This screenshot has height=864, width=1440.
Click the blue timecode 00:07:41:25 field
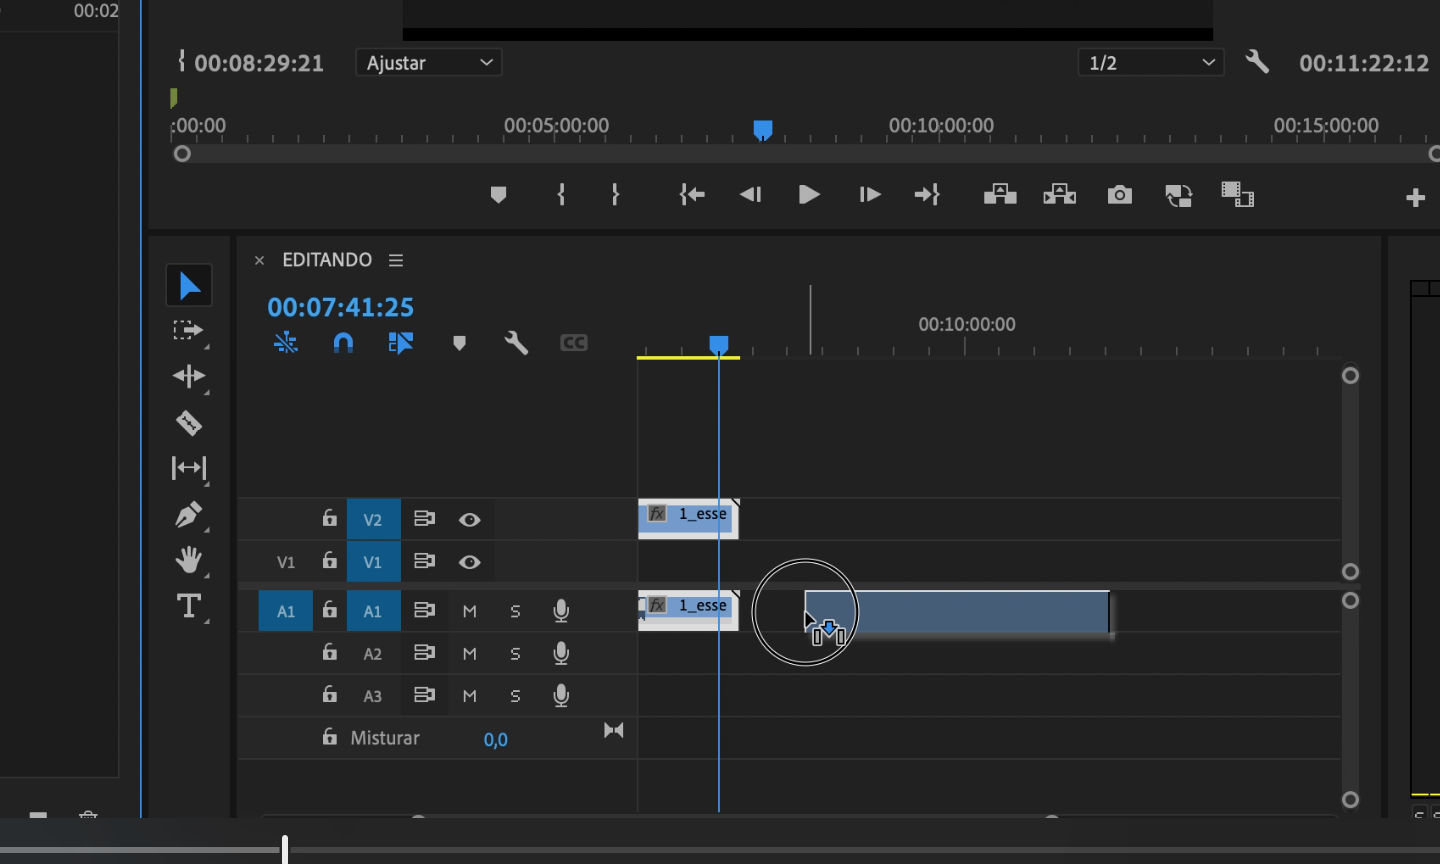pyautogui.click(x=340, y=307)
